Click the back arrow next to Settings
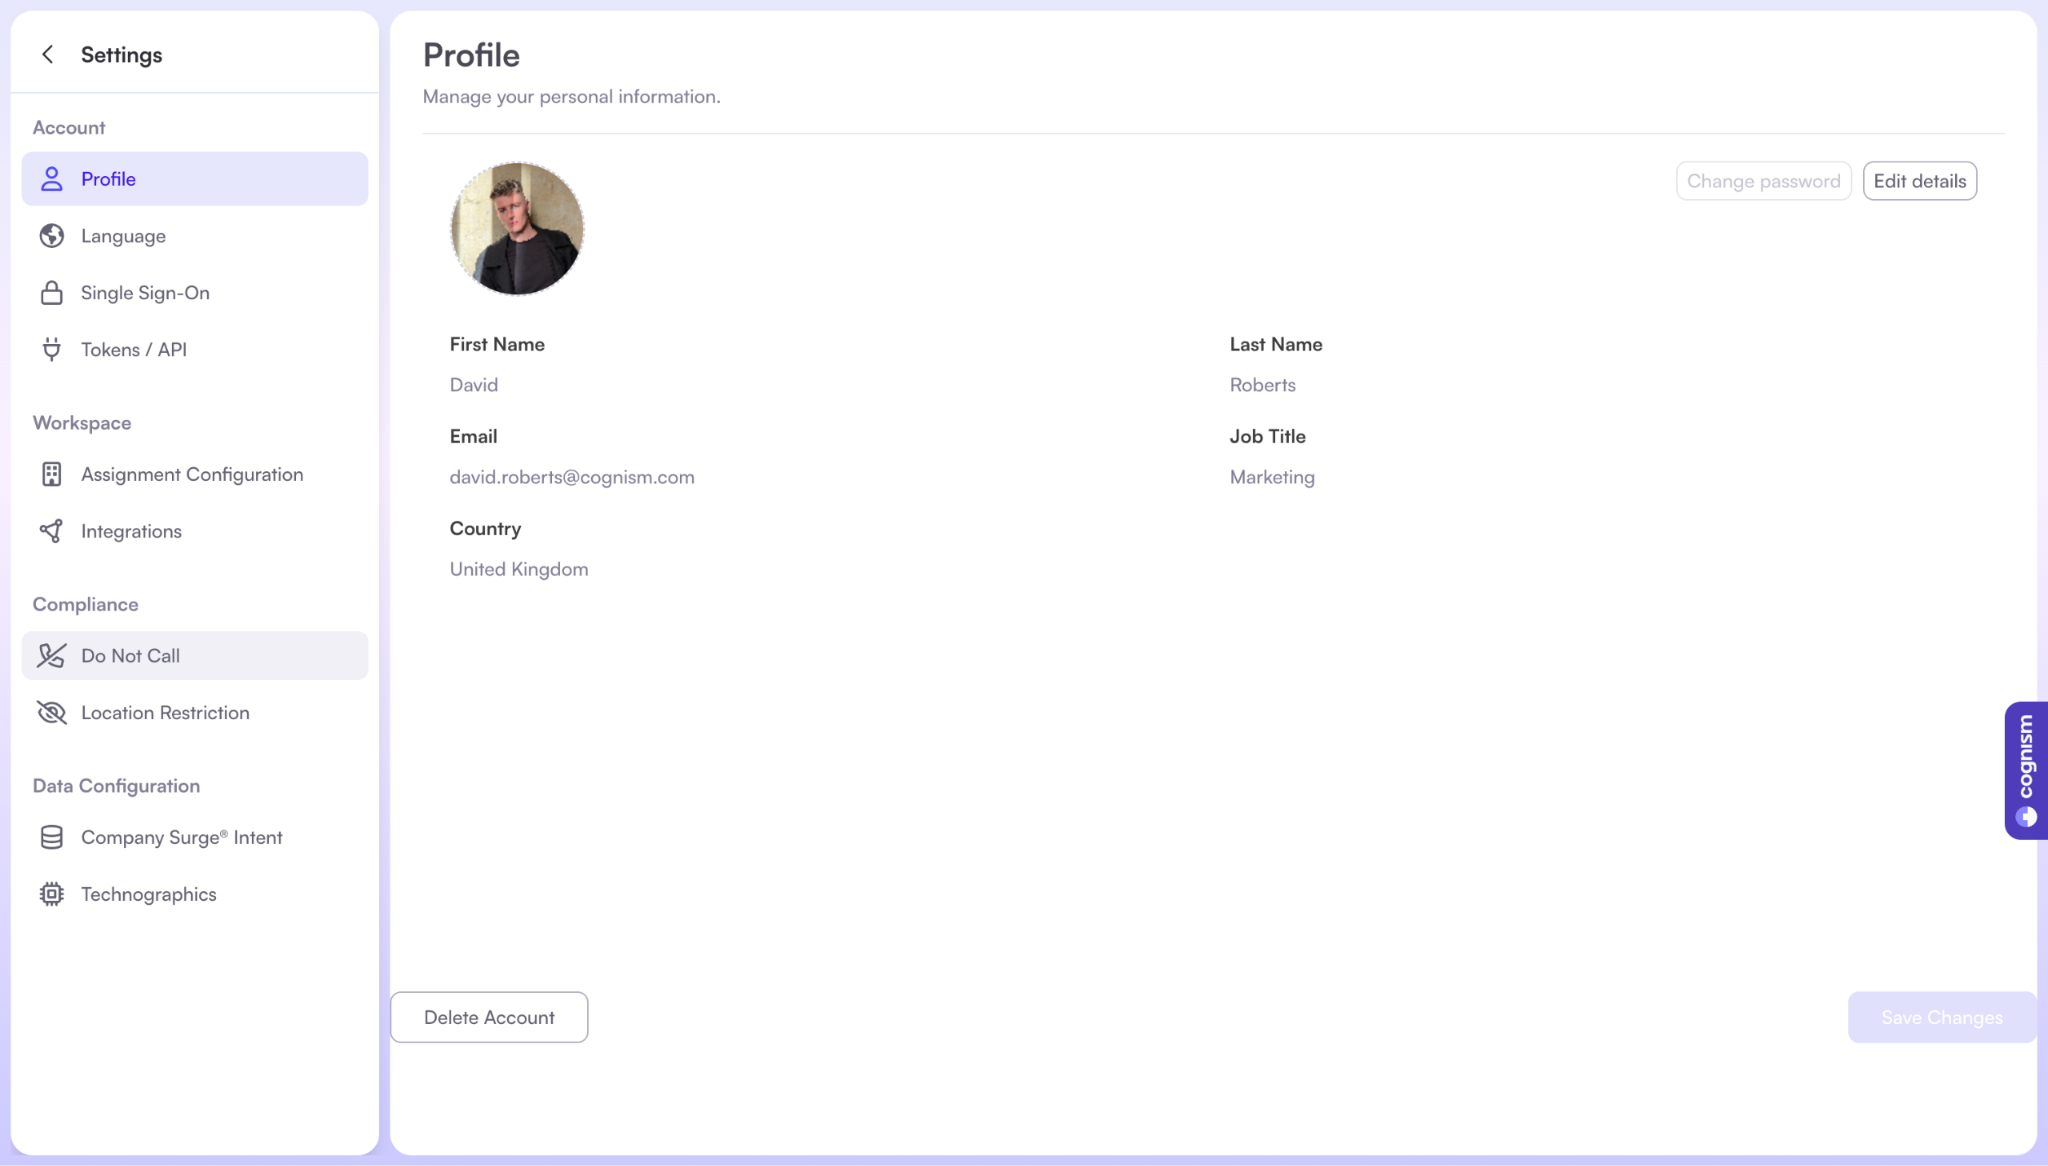The width and height of the screenshot is (2048, 1166). pos(47,54)
